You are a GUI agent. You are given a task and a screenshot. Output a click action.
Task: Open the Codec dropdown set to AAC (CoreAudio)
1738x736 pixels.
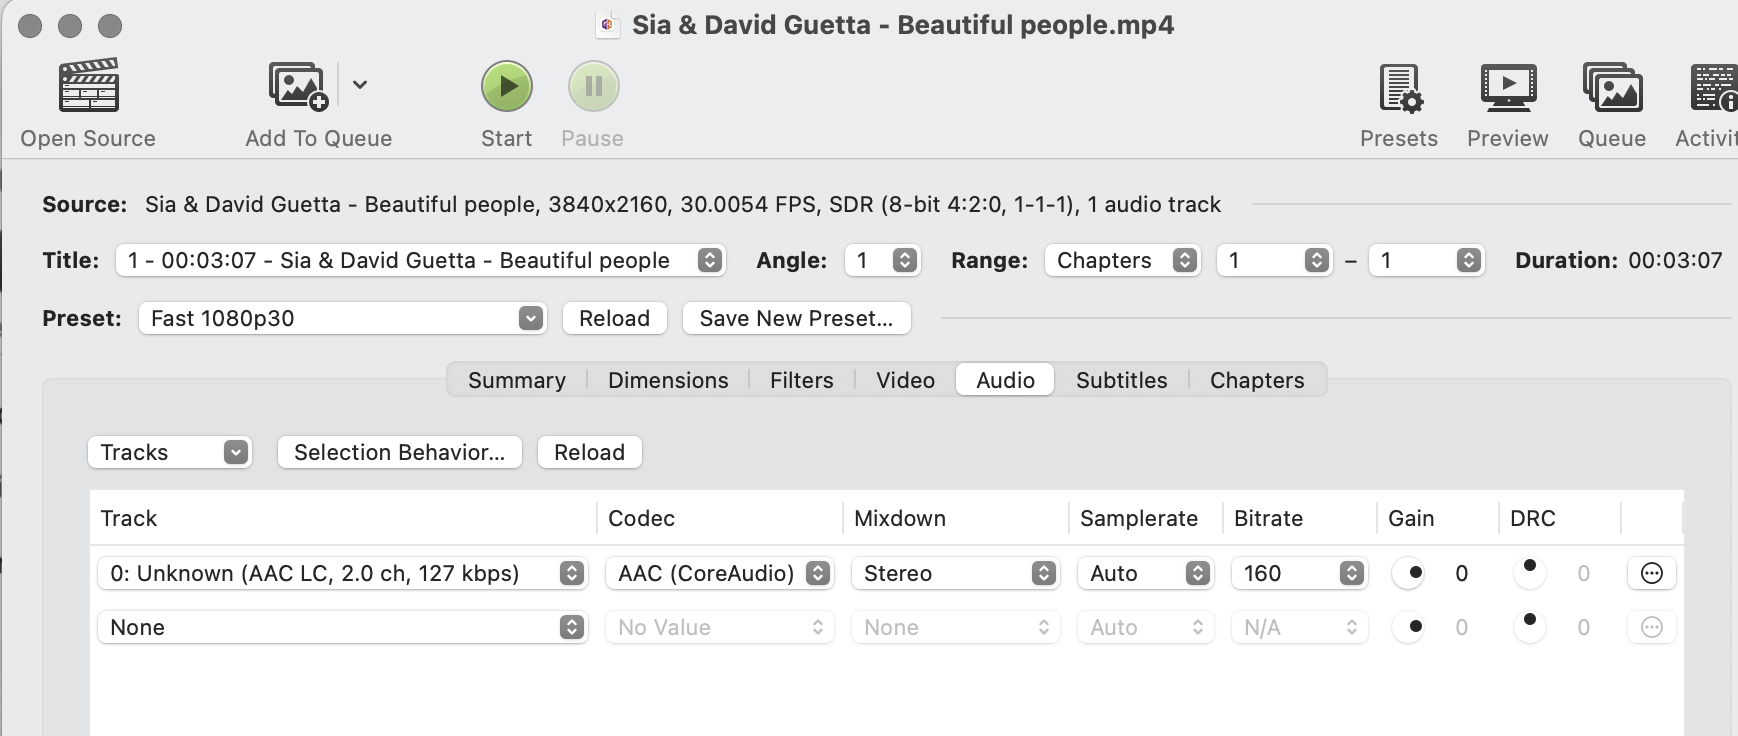(718, 573)
